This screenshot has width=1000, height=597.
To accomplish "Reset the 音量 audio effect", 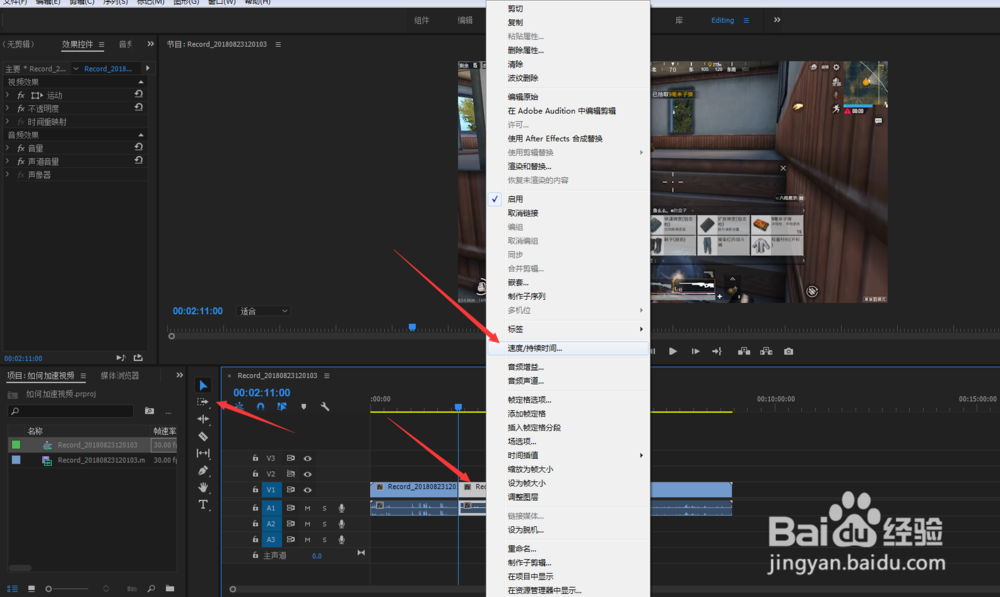I will click(138, 147).
